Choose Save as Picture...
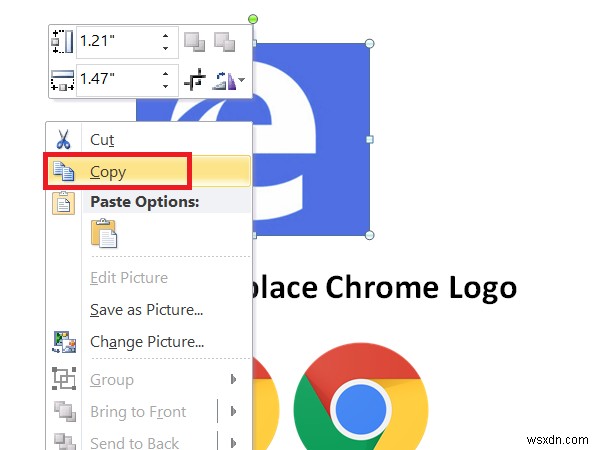The width and height of the screenshot is (600, 450). pyautogui.click(x=147, y=310)
